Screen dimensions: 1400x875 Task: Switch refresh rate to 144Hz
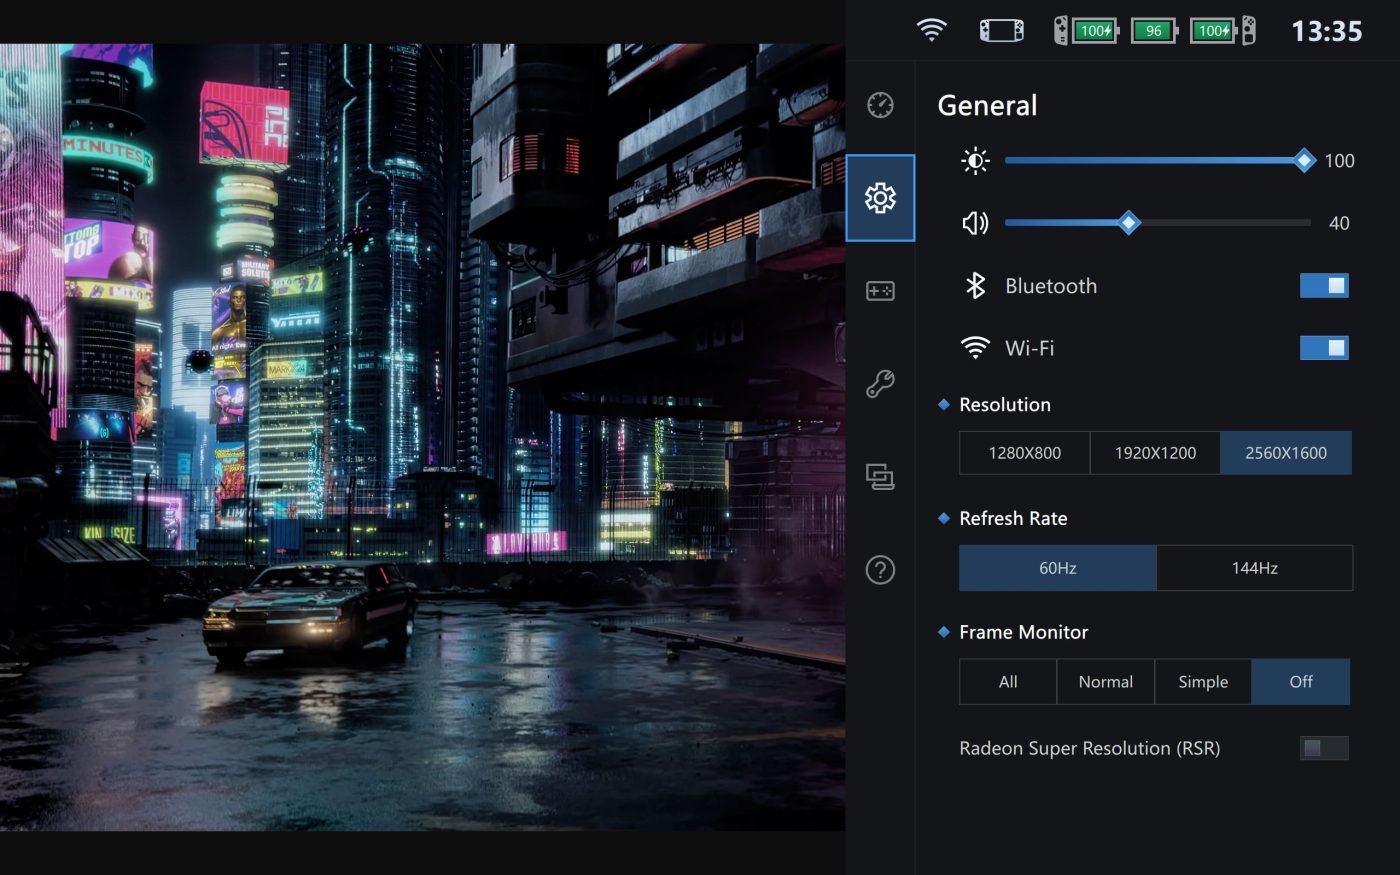pyautogui.click(x=1254, y=568)
